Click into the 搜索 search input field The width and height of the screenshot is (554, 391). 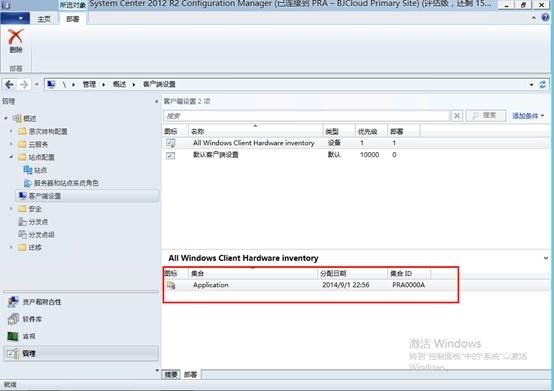pyautogui.click(x=306, y=116)
